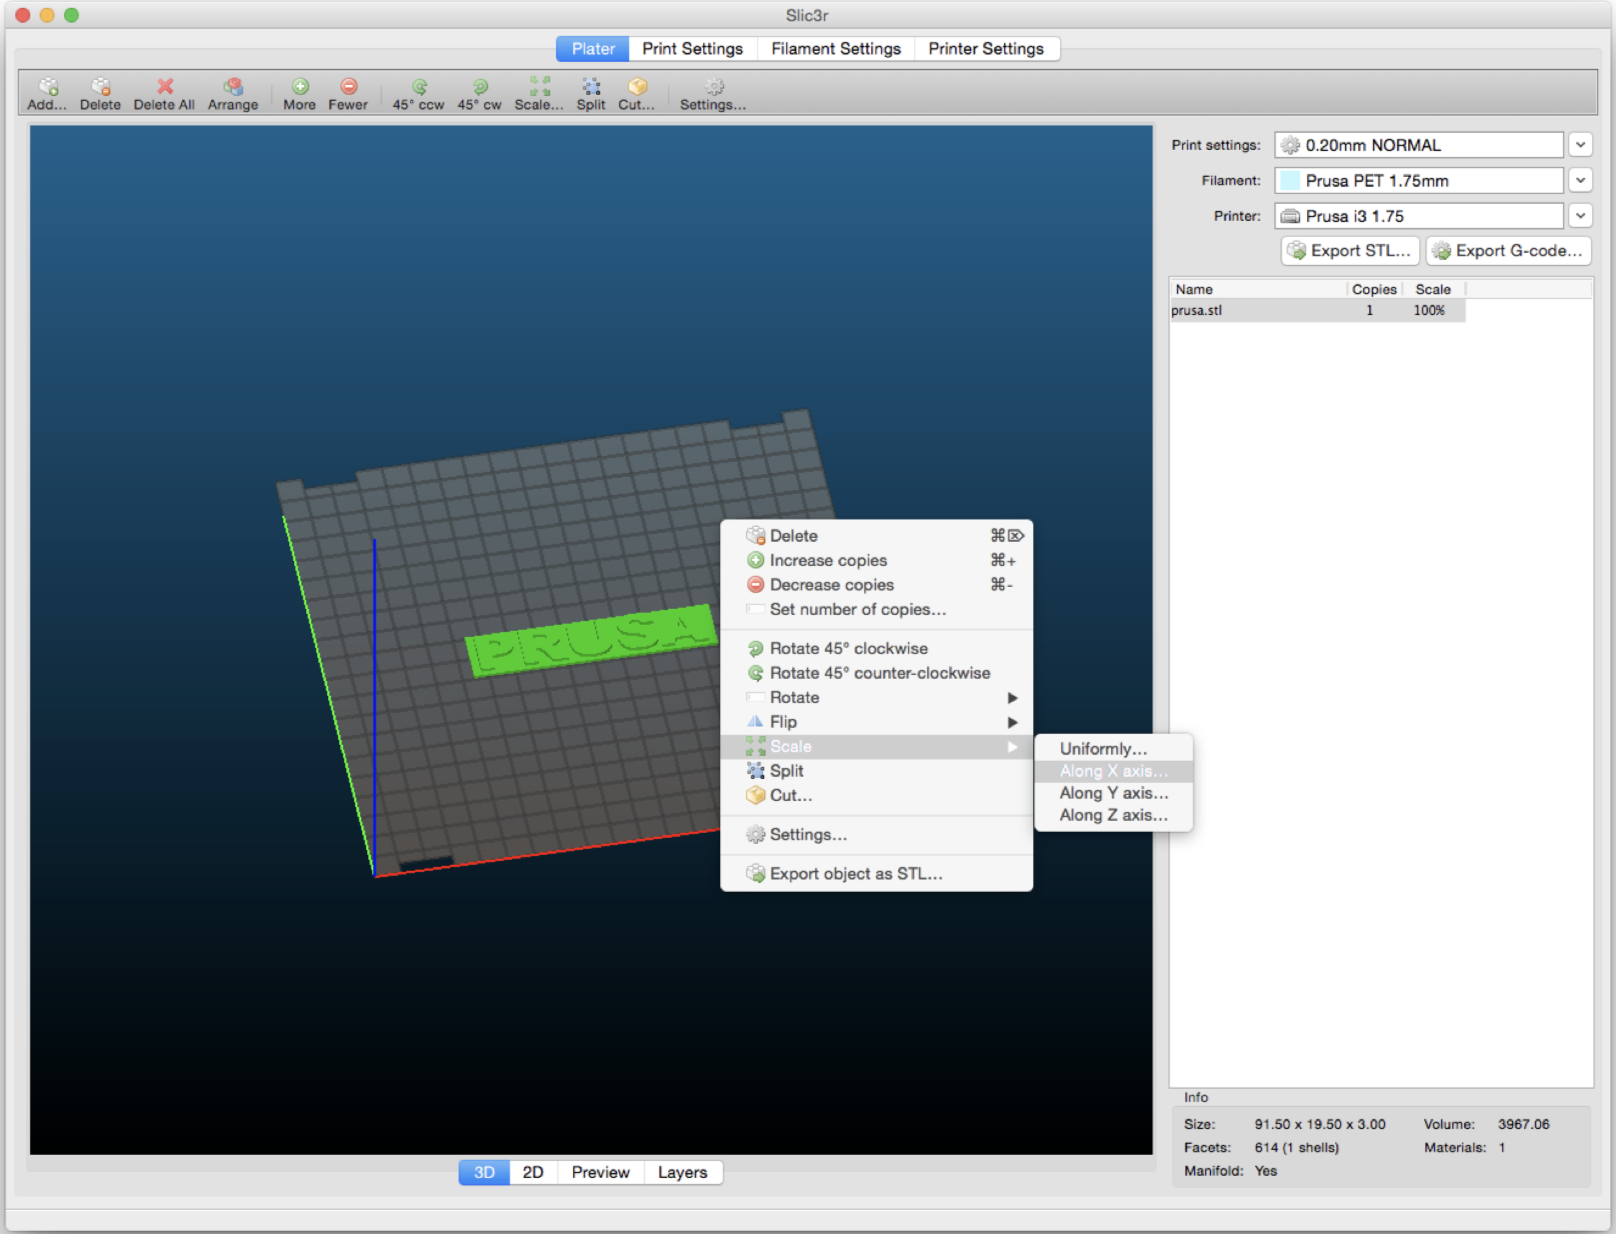Click the Prusa PET filament color swatch
Image resolution: width=1616 pixels, height=1234 pixels.
(x=1290, y=181)
